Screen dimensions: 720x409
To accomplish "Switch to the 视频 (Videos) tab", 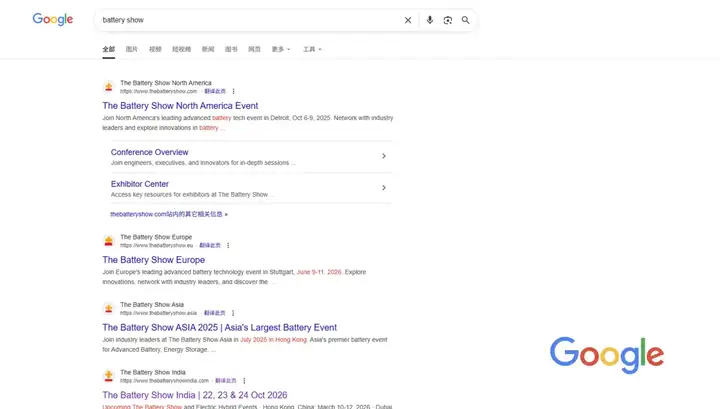I will click(155, 49).
